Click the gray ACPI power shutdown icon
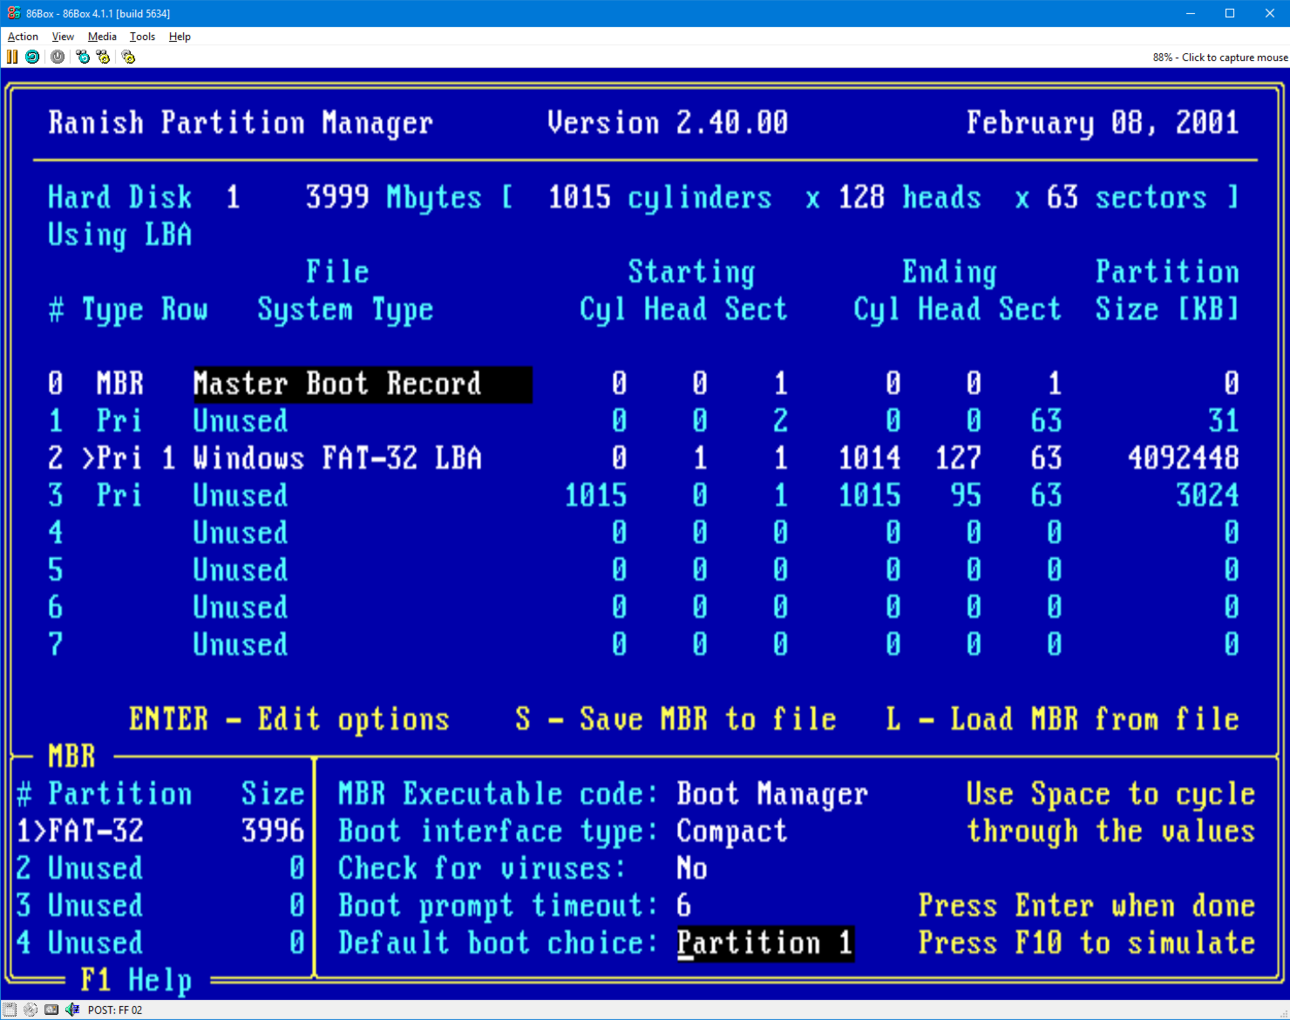The height and width of the screenshot is (1020, 1290). [x=57, y=57]
